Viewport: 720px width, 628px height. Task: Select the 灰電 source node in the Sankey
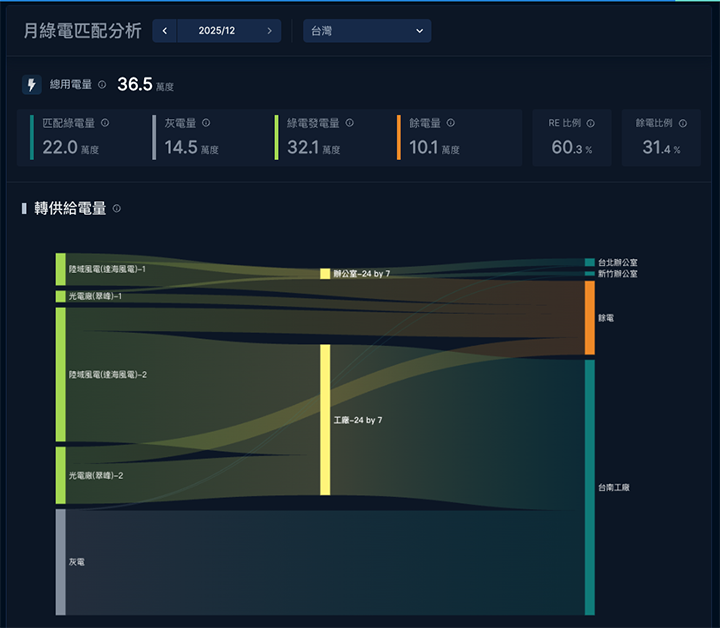pyautogui.click(x=61, y=562)
